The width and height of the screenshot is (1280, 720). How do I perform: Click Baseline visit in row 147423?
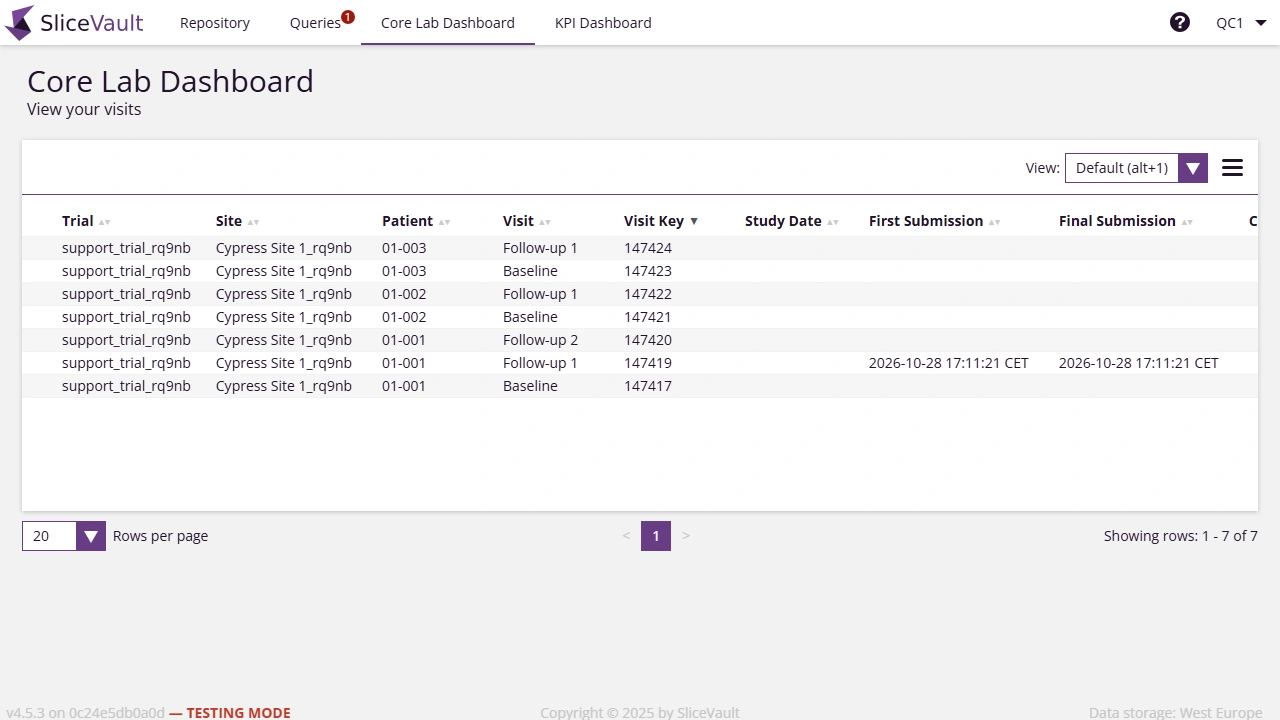coord(530,271)
